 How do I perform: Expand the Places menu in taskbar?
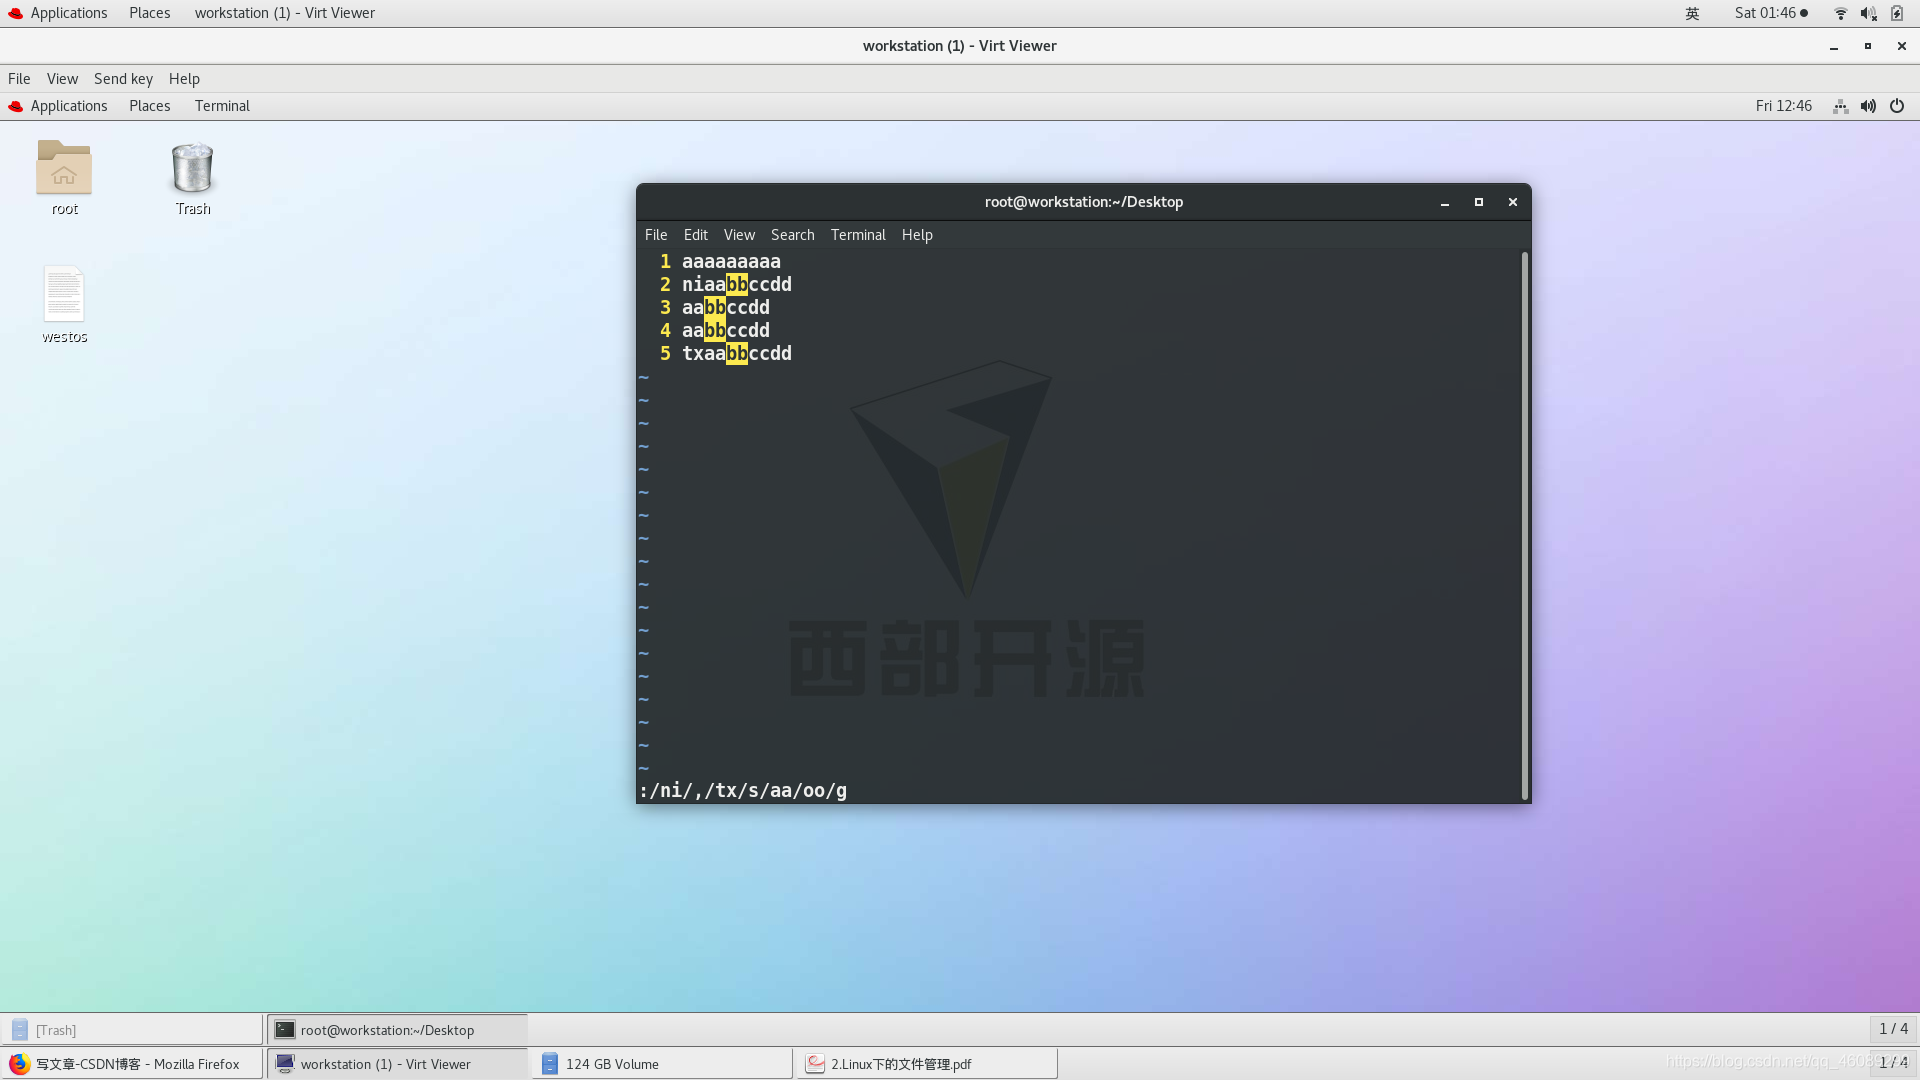click(149, 105)
